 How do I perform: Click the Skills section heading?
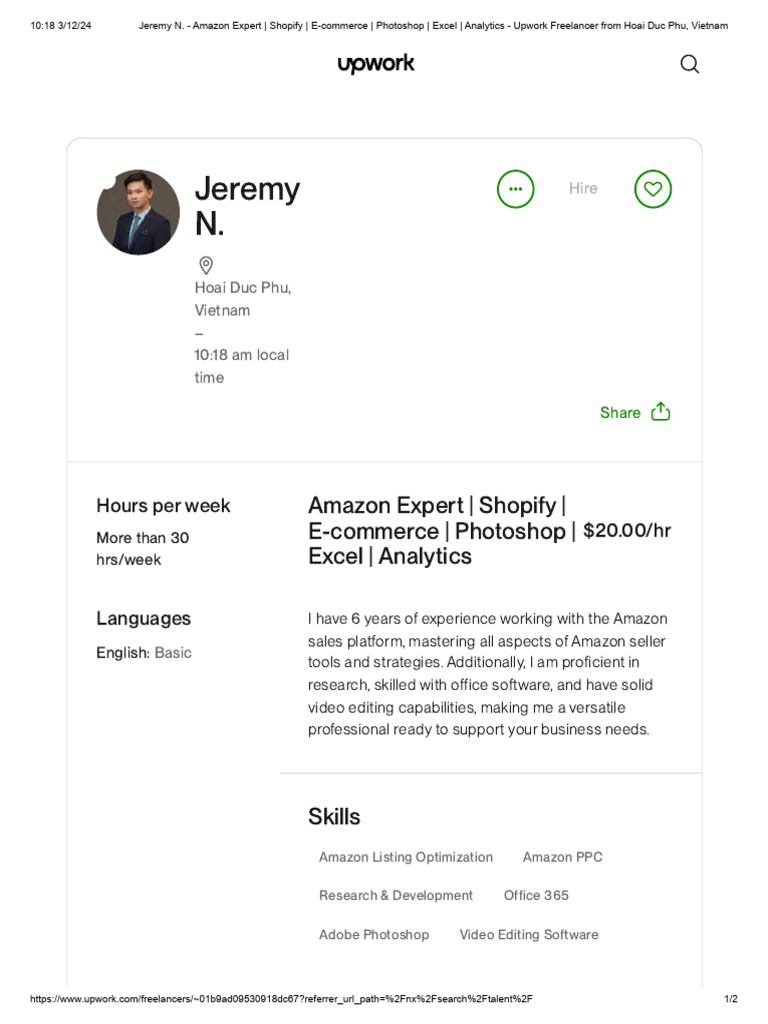(334, 816)
